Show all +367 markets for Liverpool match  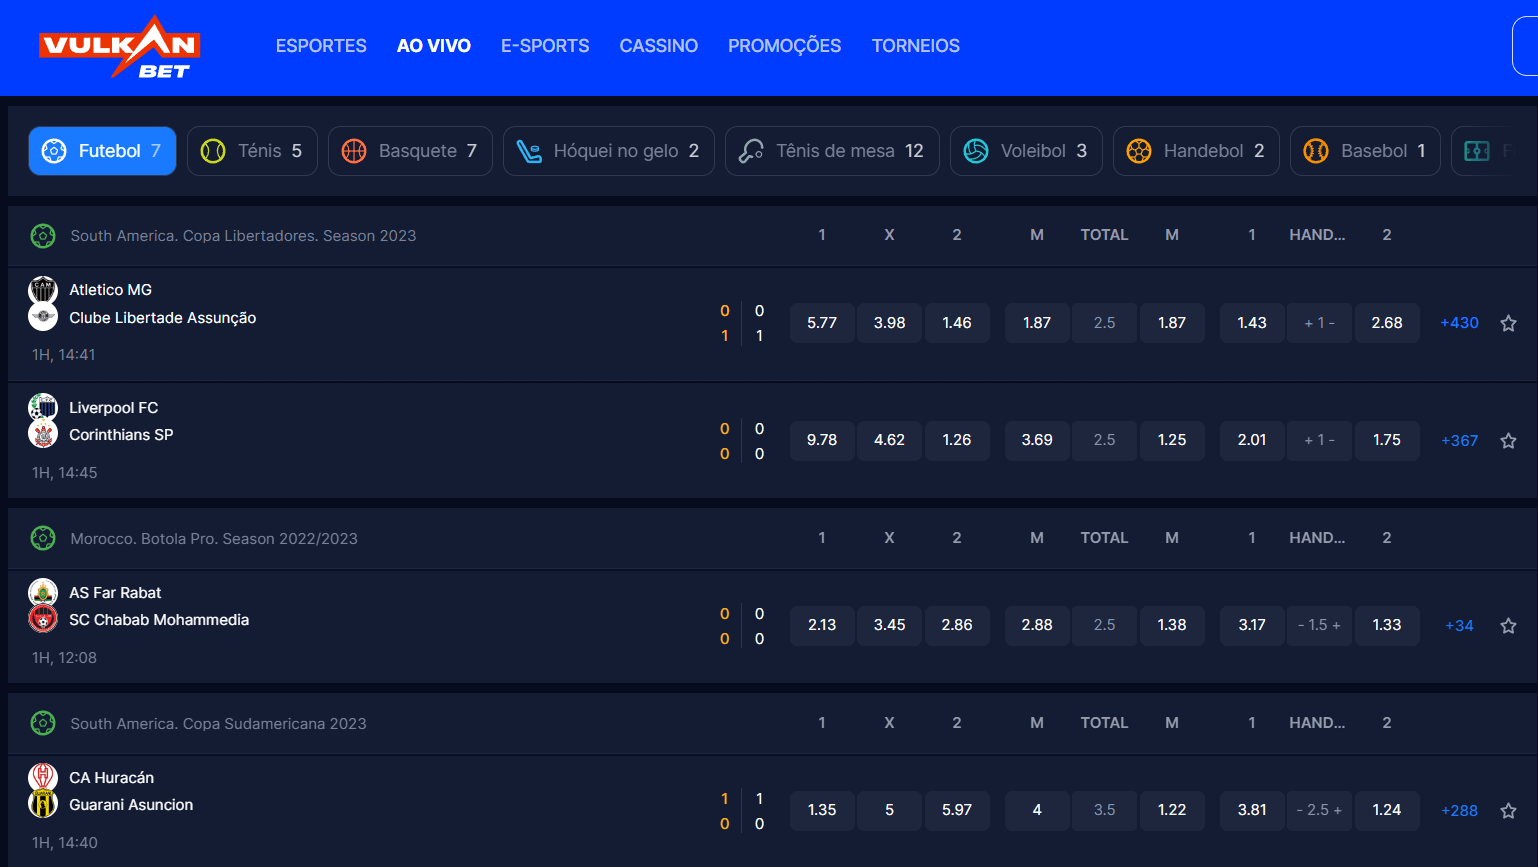(1459, 440)
